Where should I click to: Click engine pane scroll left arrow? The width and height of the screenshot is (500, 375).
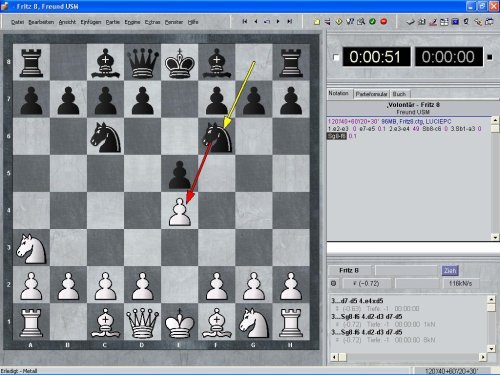(x=334, y=357)
